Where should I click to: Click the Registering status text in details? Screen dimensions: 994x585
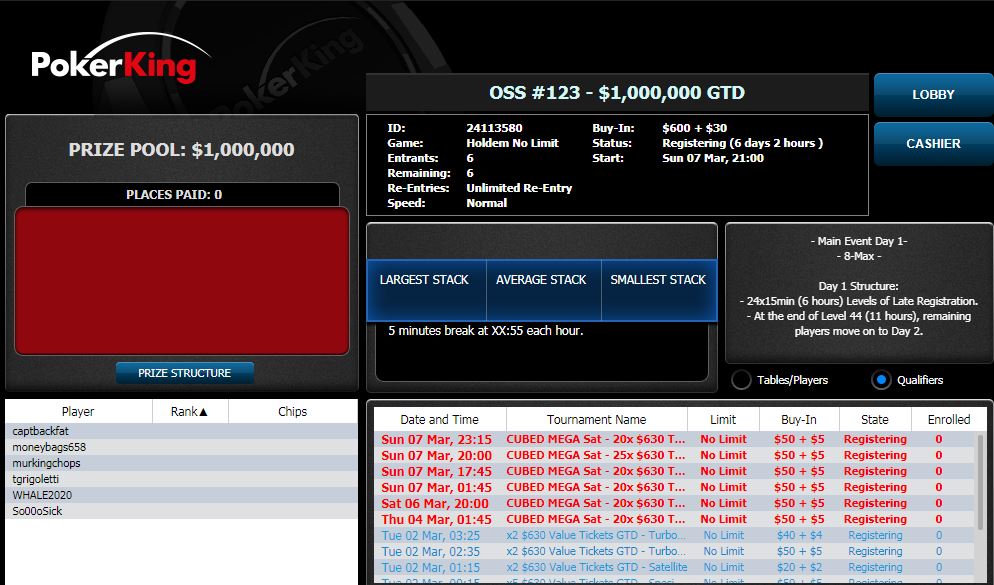pyautogui.click(x=742, y=143)
